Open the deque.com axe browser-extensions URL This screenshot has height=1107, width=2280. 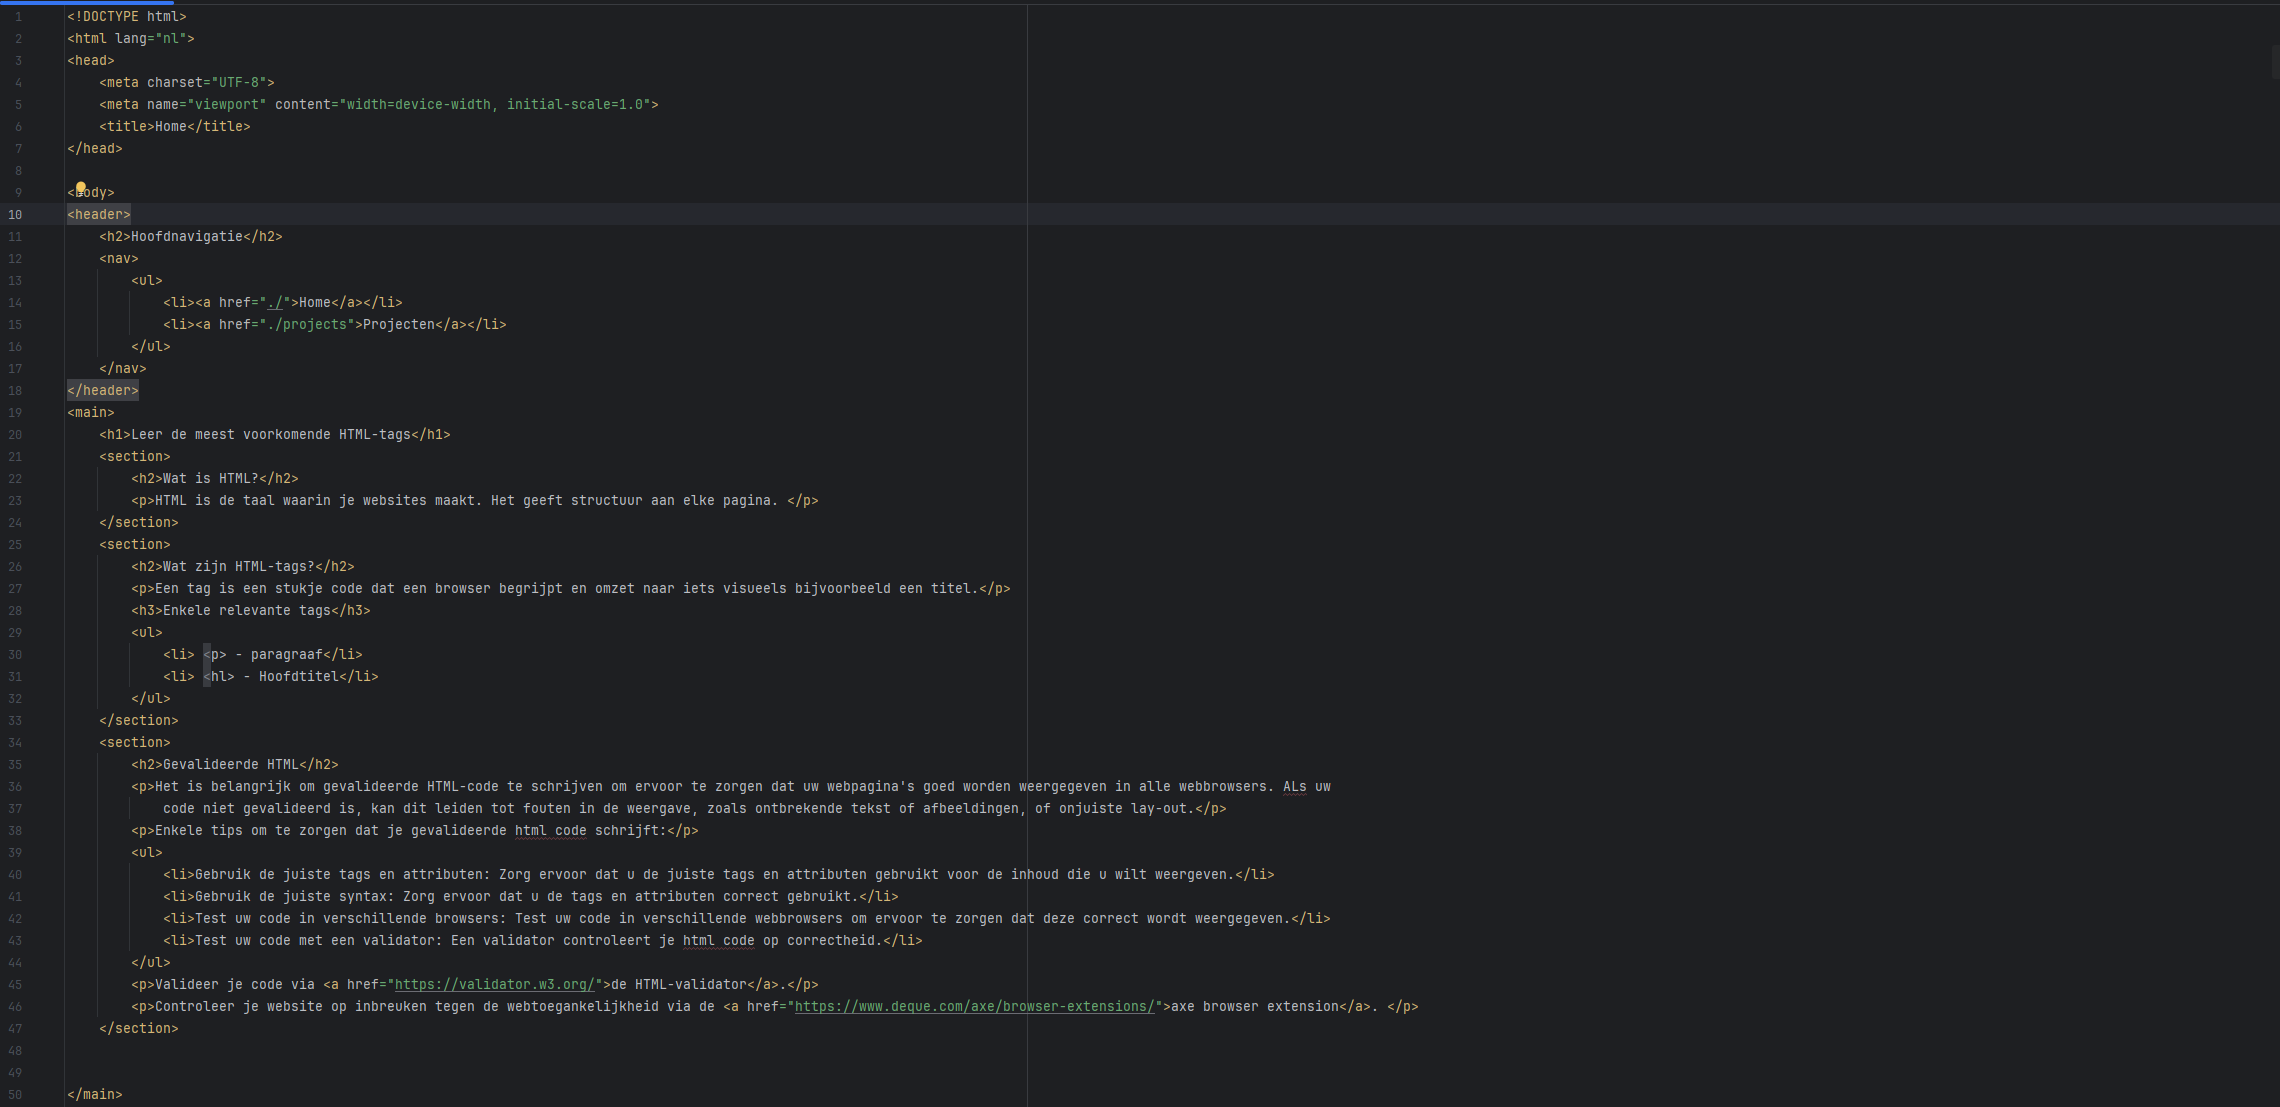[975, 1007]
